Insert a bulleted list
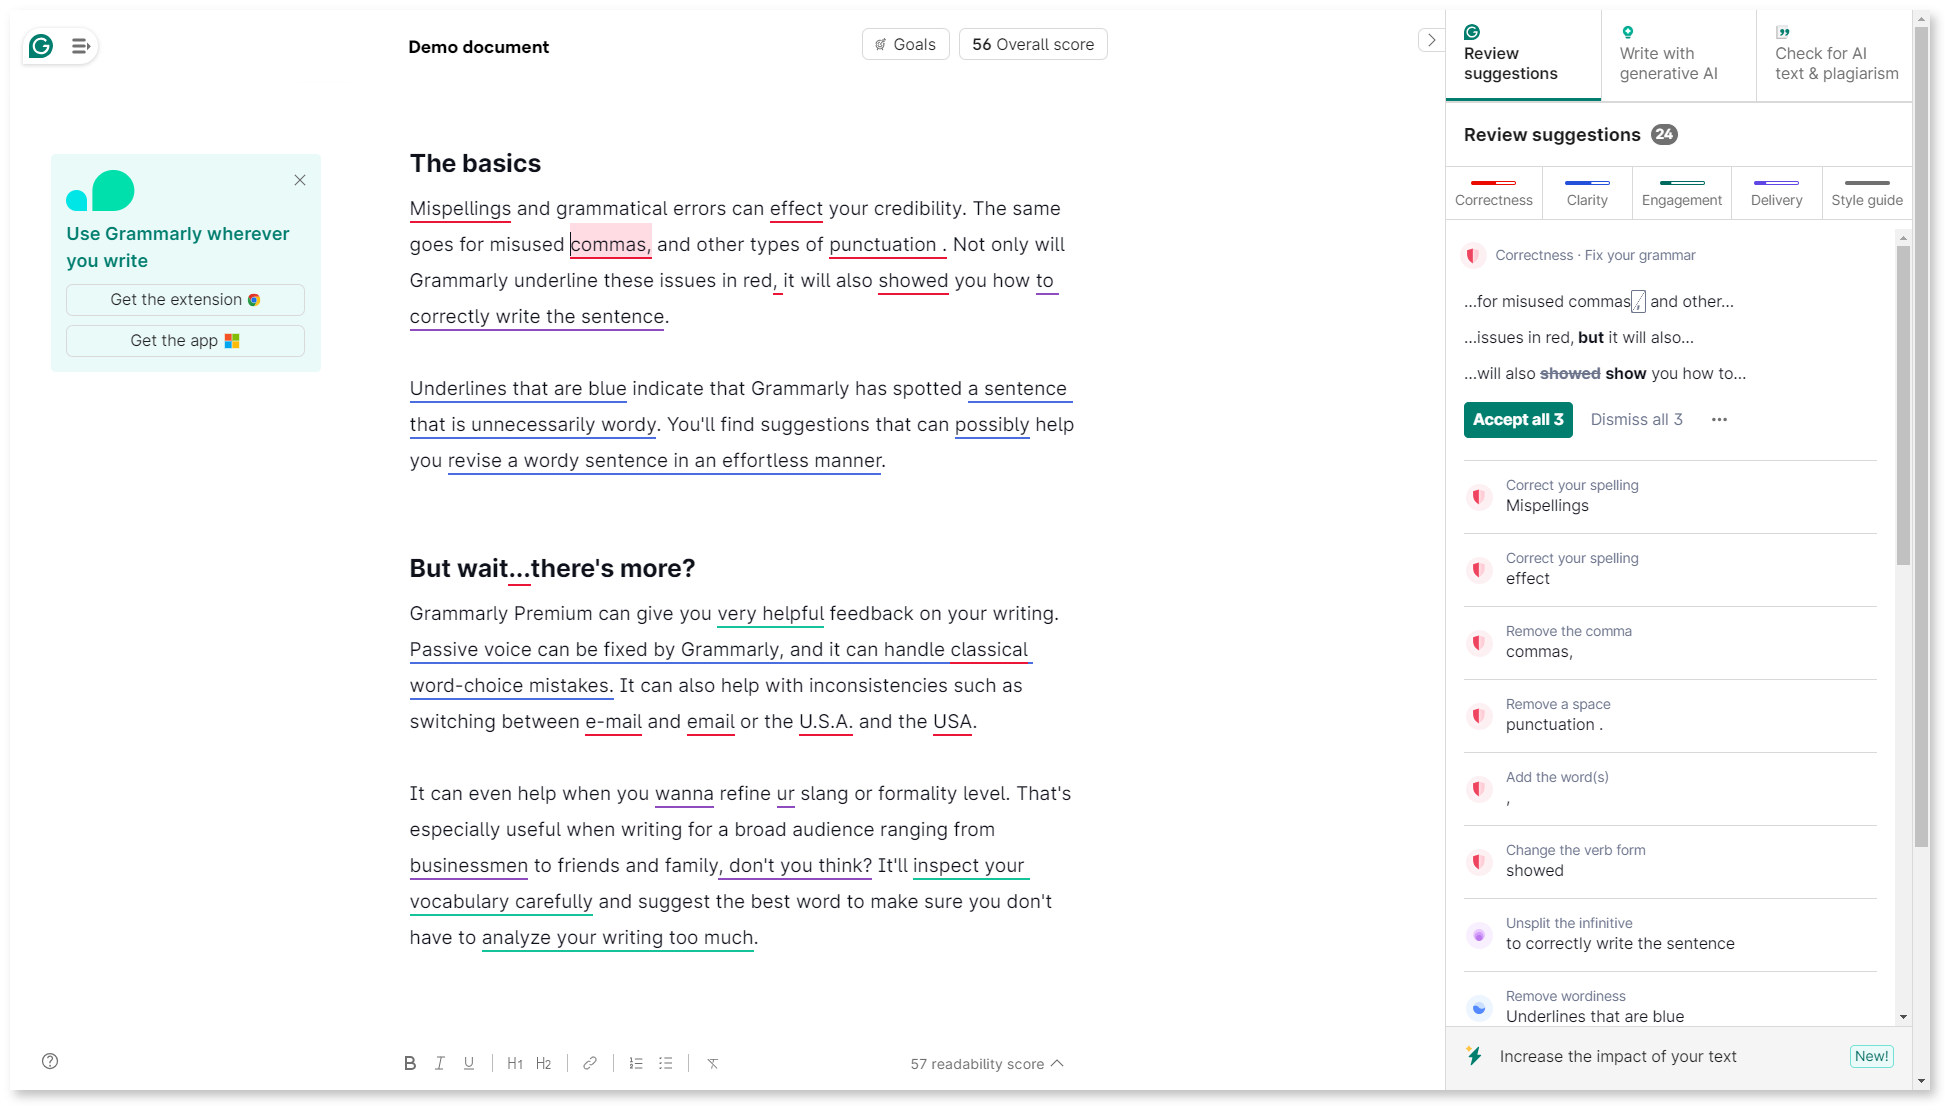The height and width of the screenshot is (1106, 1945). (x=666, y=1064)
